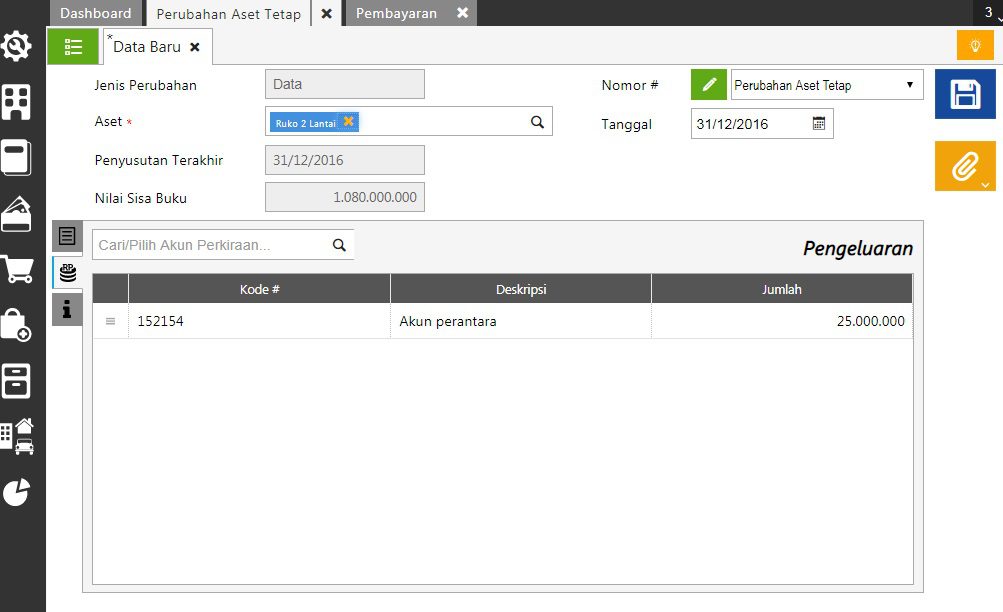The height and width of the screenshot is (612, 1003).
Task: Open the orange paperclip attachment button
Action: point(963,166)
